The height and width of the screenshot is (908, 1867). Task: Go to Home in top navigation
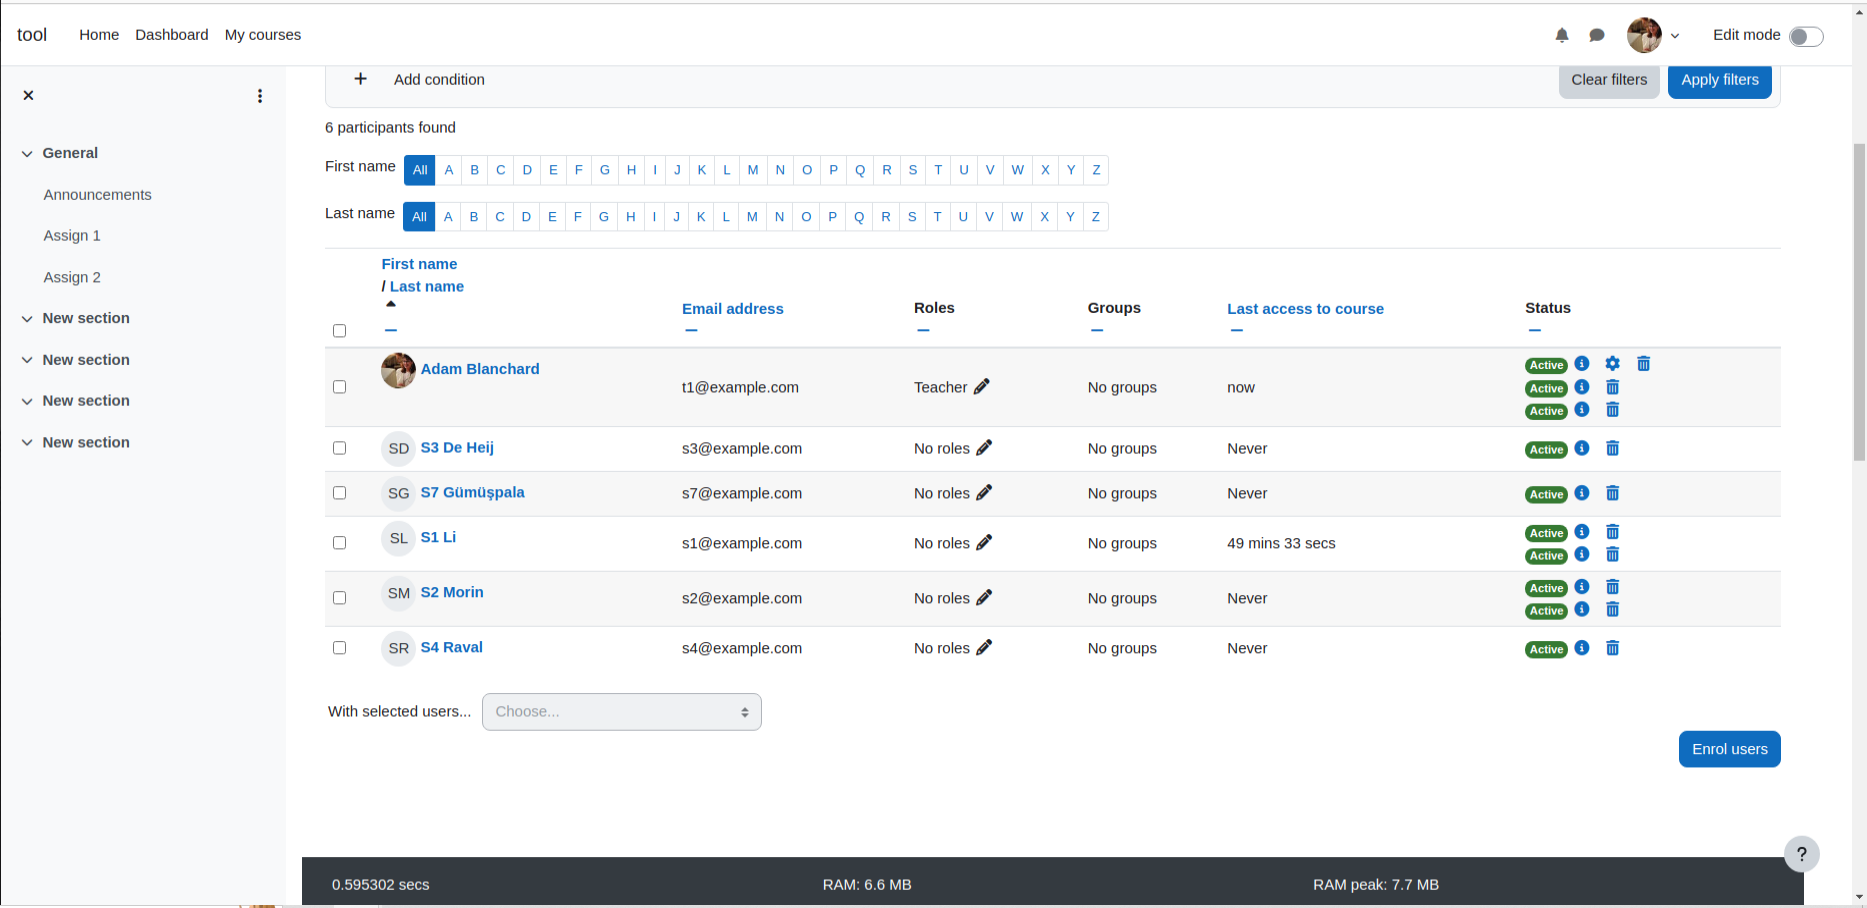pyautogui.click(x=99, y=35)
